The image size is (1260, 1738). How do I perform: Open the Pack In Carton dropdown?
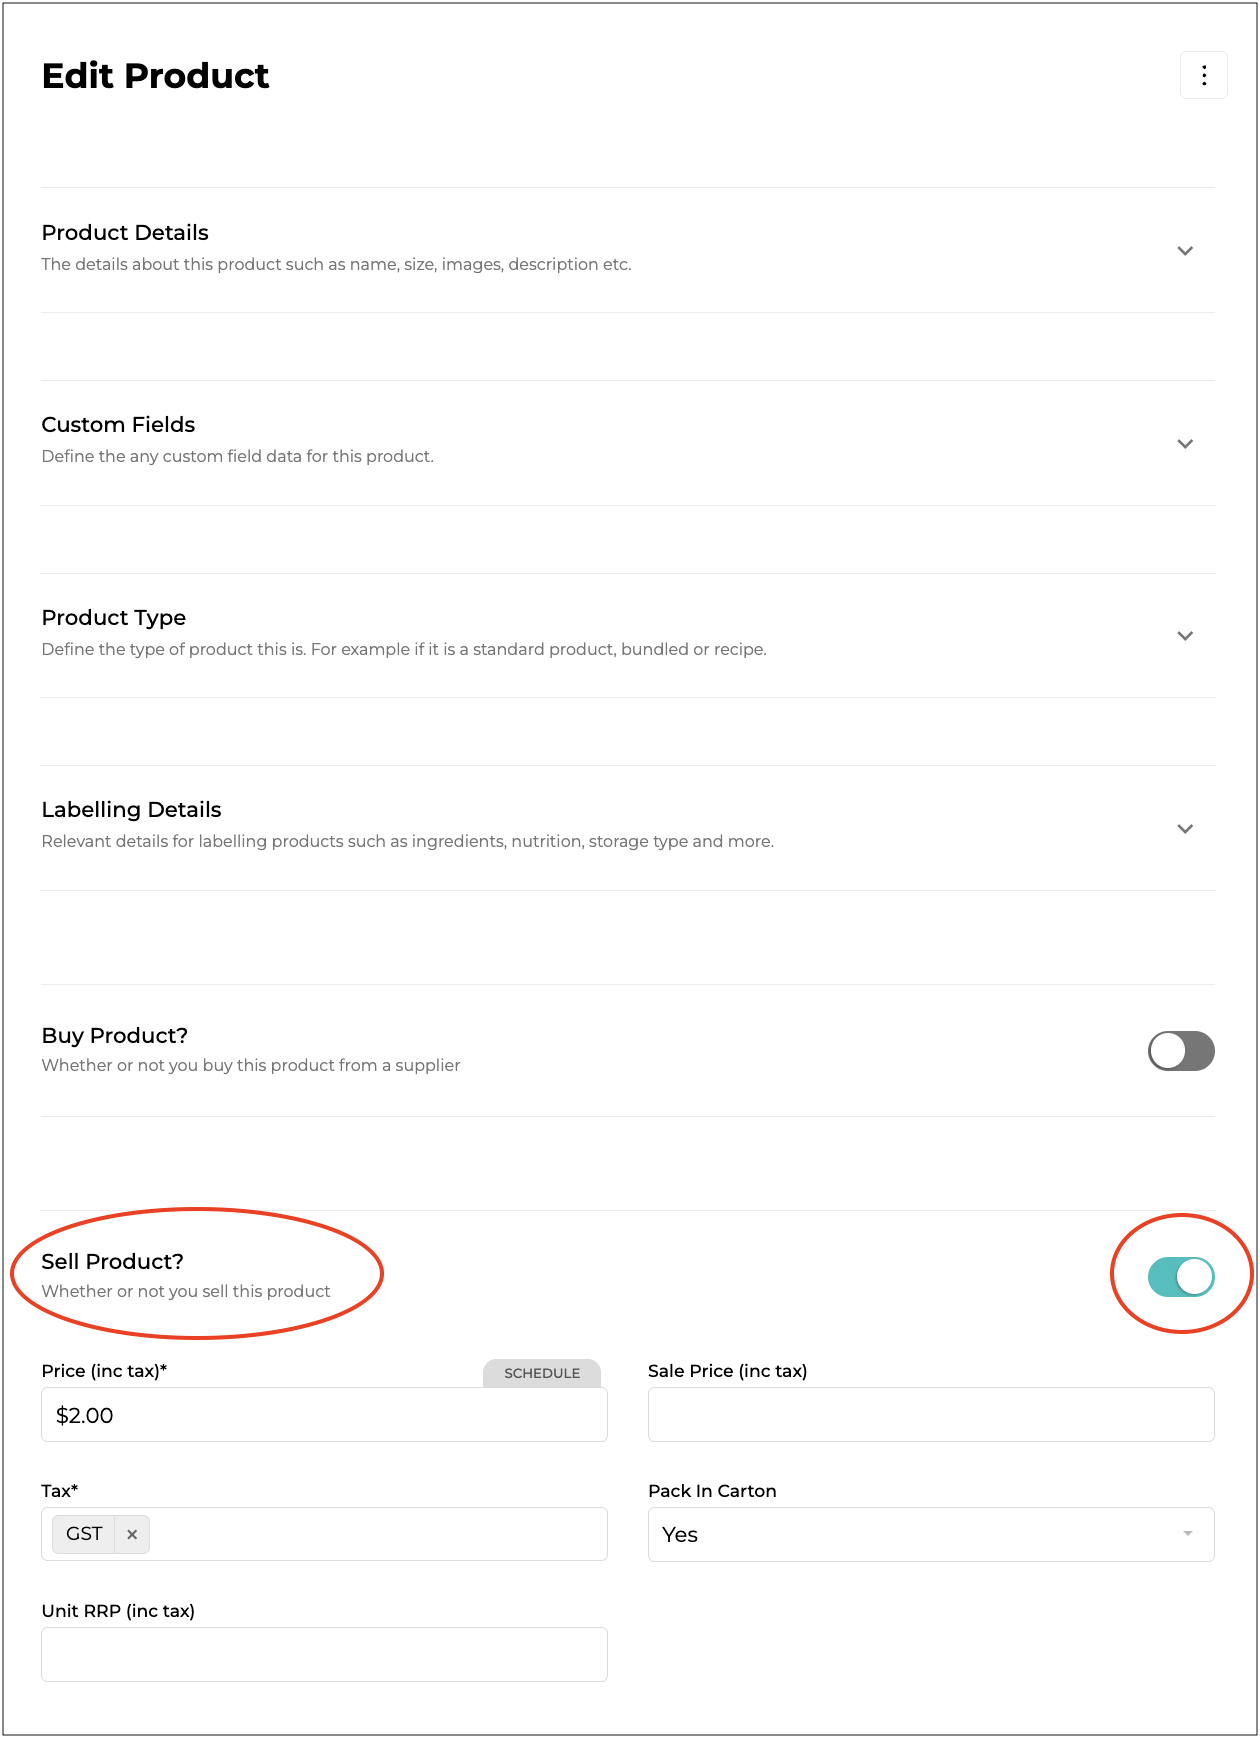(930, 1534)
